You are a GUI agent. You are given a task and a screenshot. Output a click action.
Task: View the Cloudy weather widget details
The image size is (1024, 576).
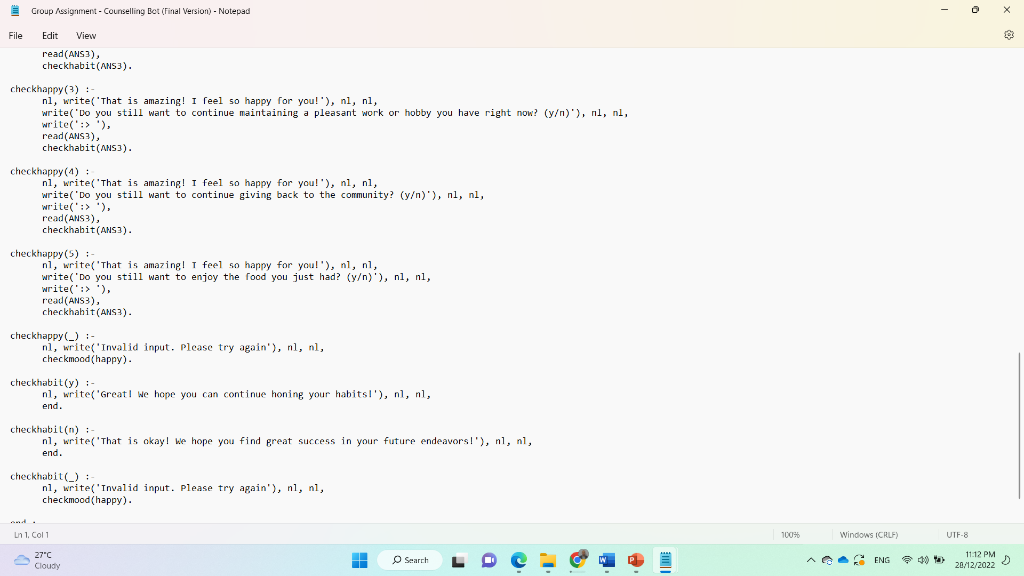click(35, 561)
